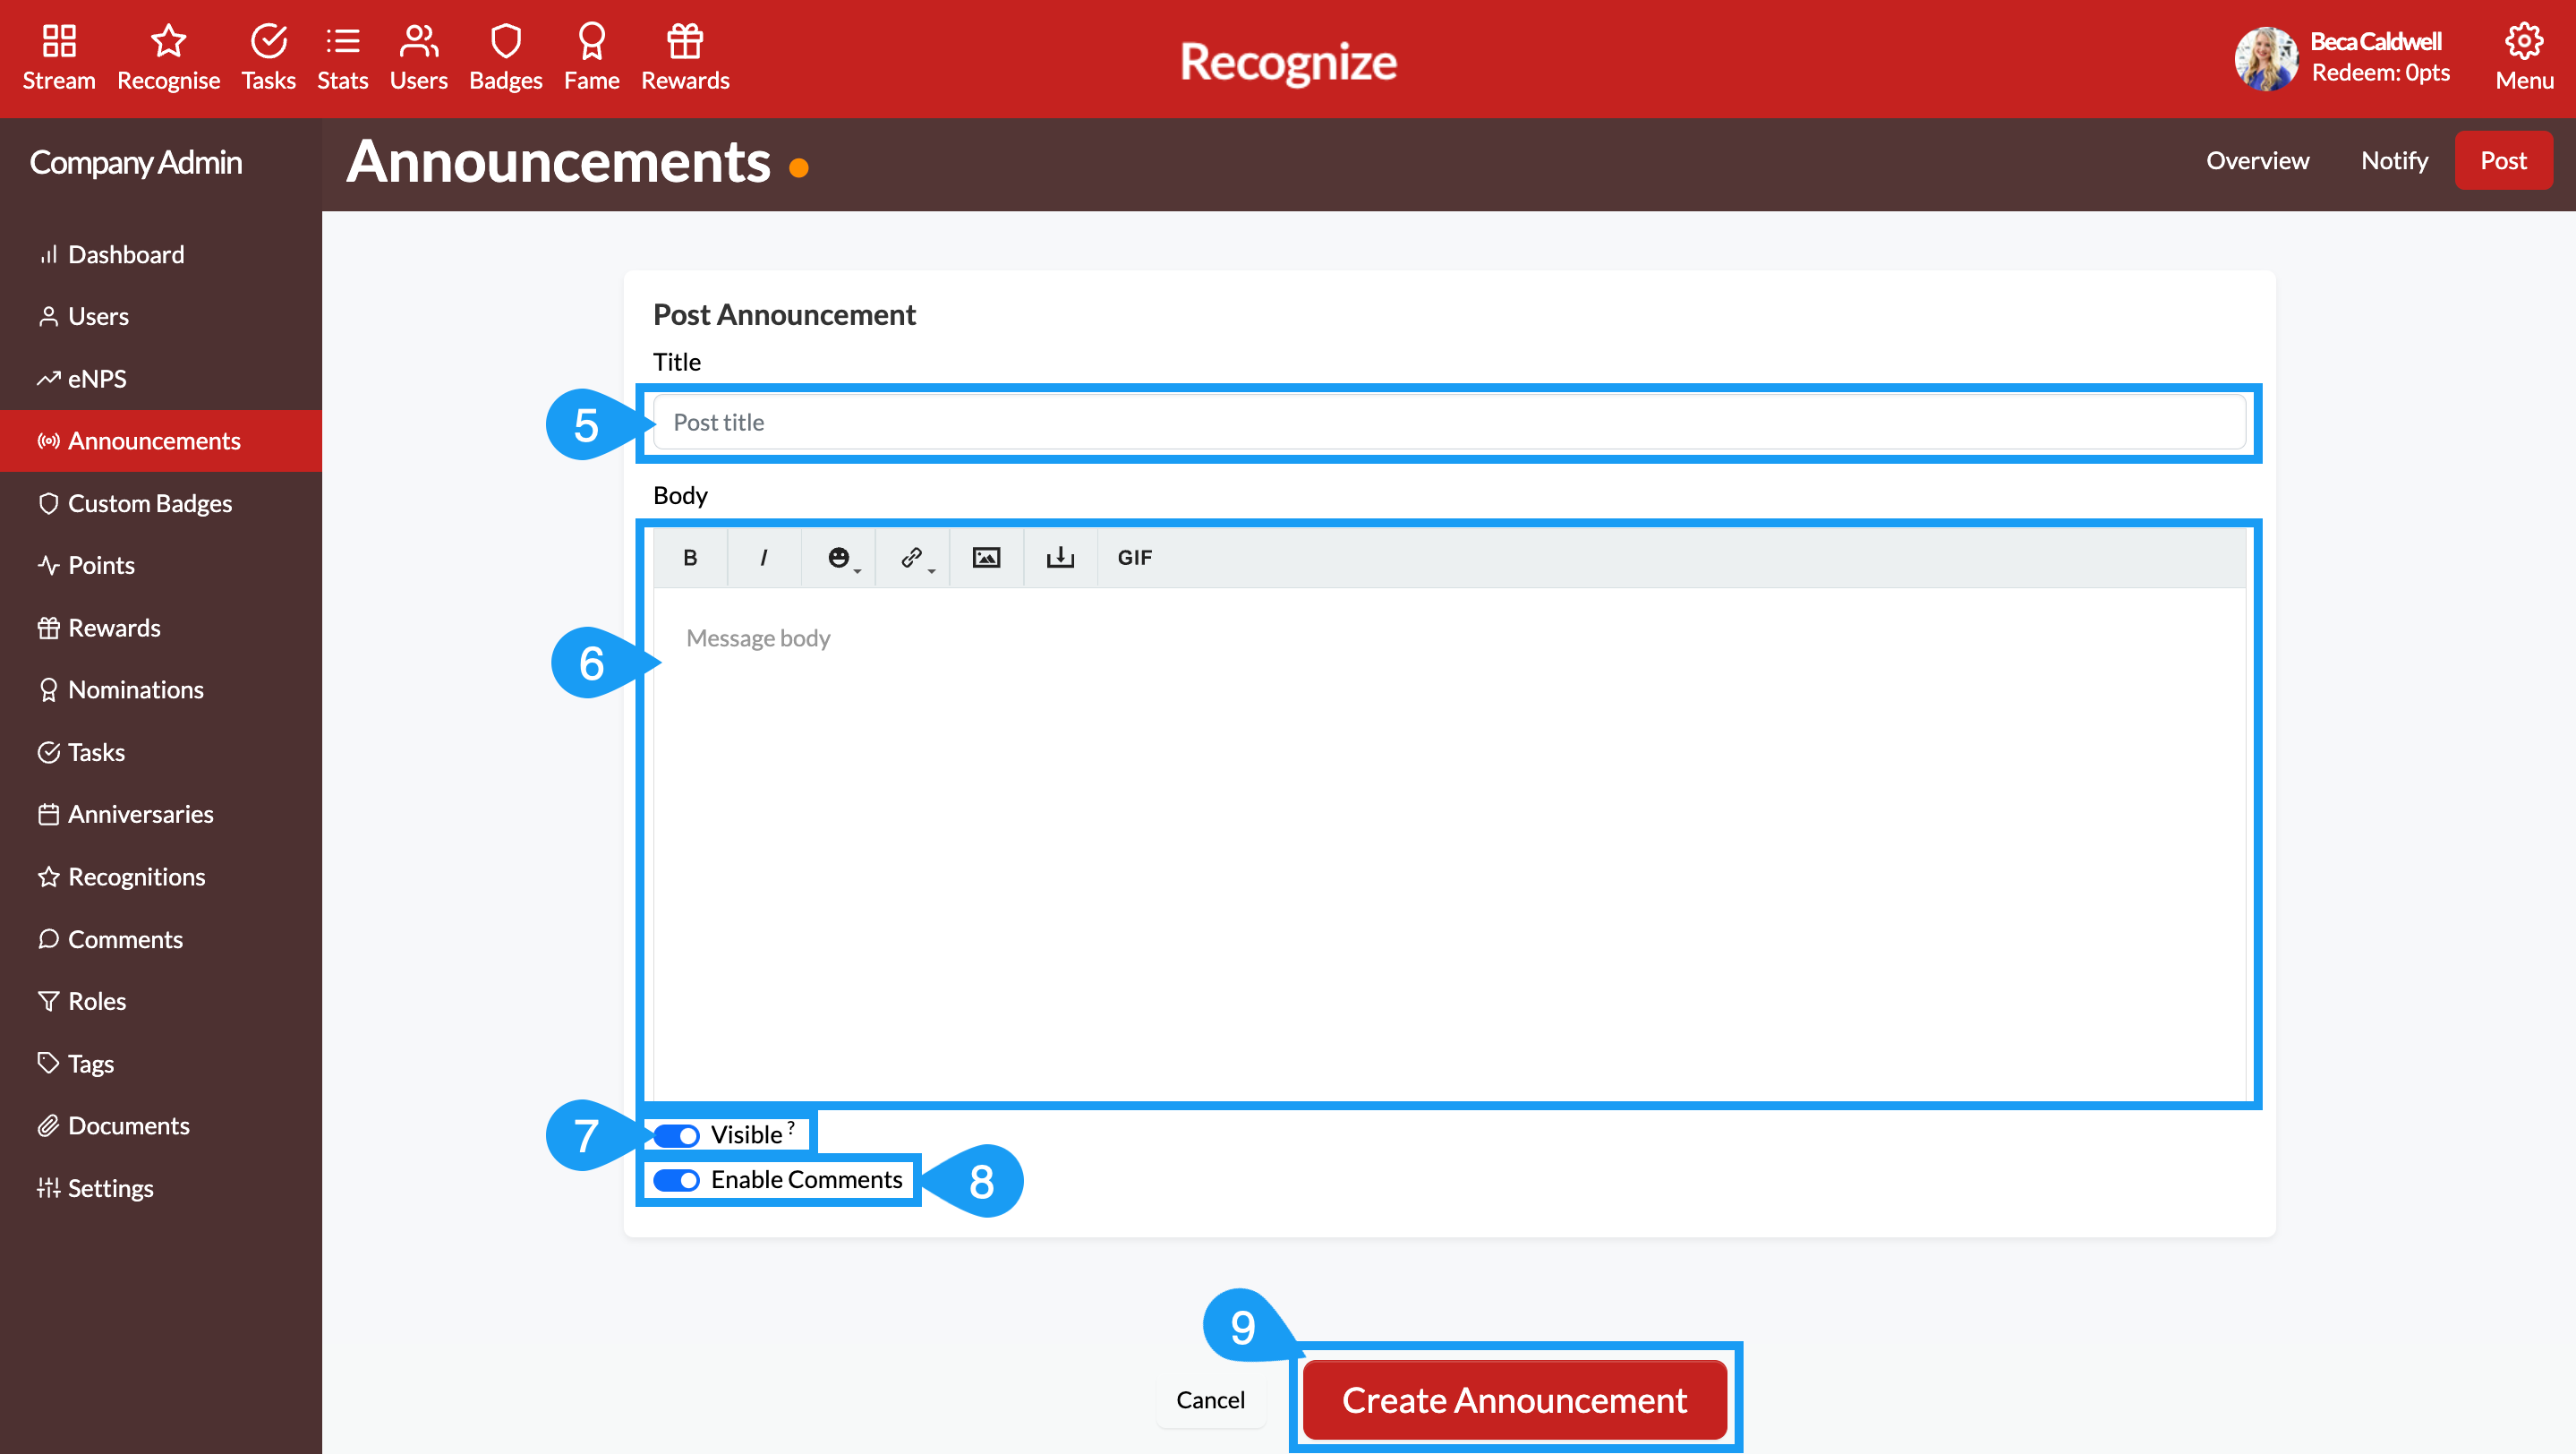The image size is (2576, 1454).
Task: Disable the Enable Comments toggle
Action: click(x=676, y=1180)
